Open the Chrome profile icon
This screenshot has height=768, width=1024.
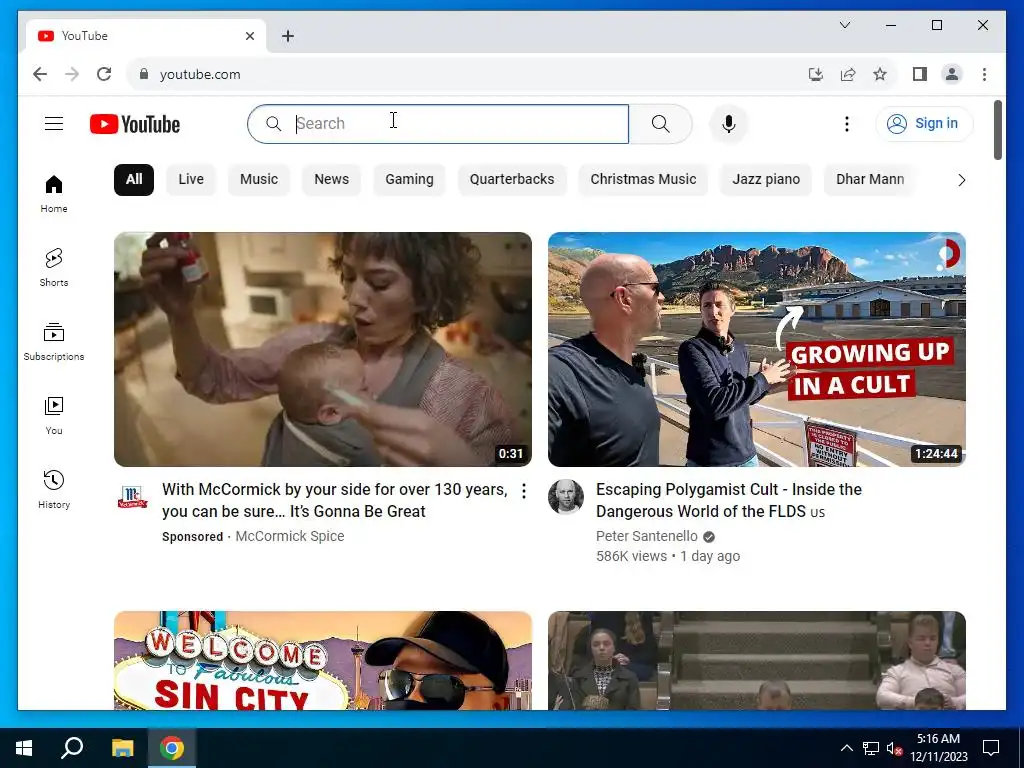[x=952, y=74]
